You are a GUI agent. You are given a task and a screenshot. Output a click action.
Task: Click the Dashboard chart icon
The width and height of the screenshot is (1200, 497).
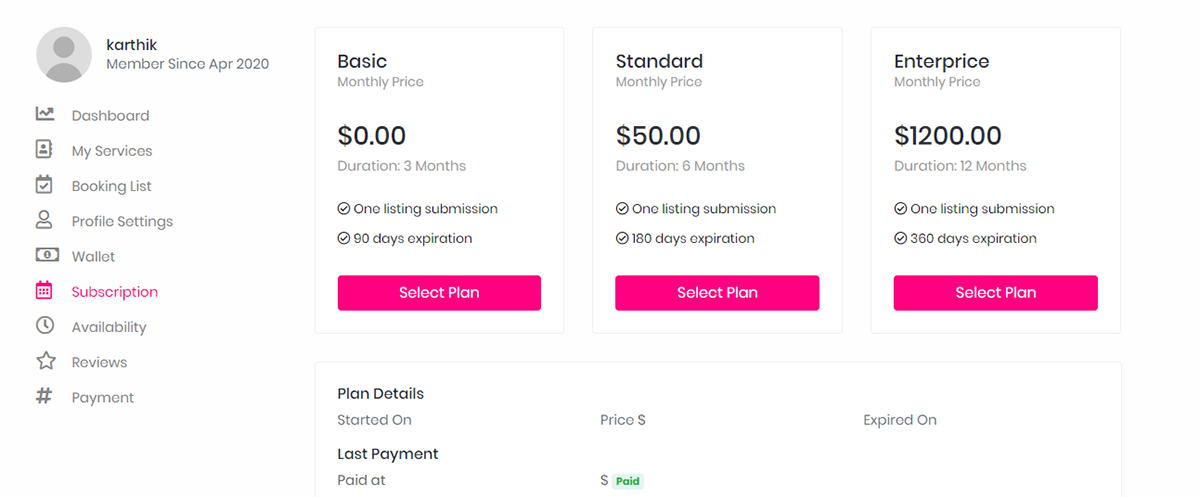(44, 114)
